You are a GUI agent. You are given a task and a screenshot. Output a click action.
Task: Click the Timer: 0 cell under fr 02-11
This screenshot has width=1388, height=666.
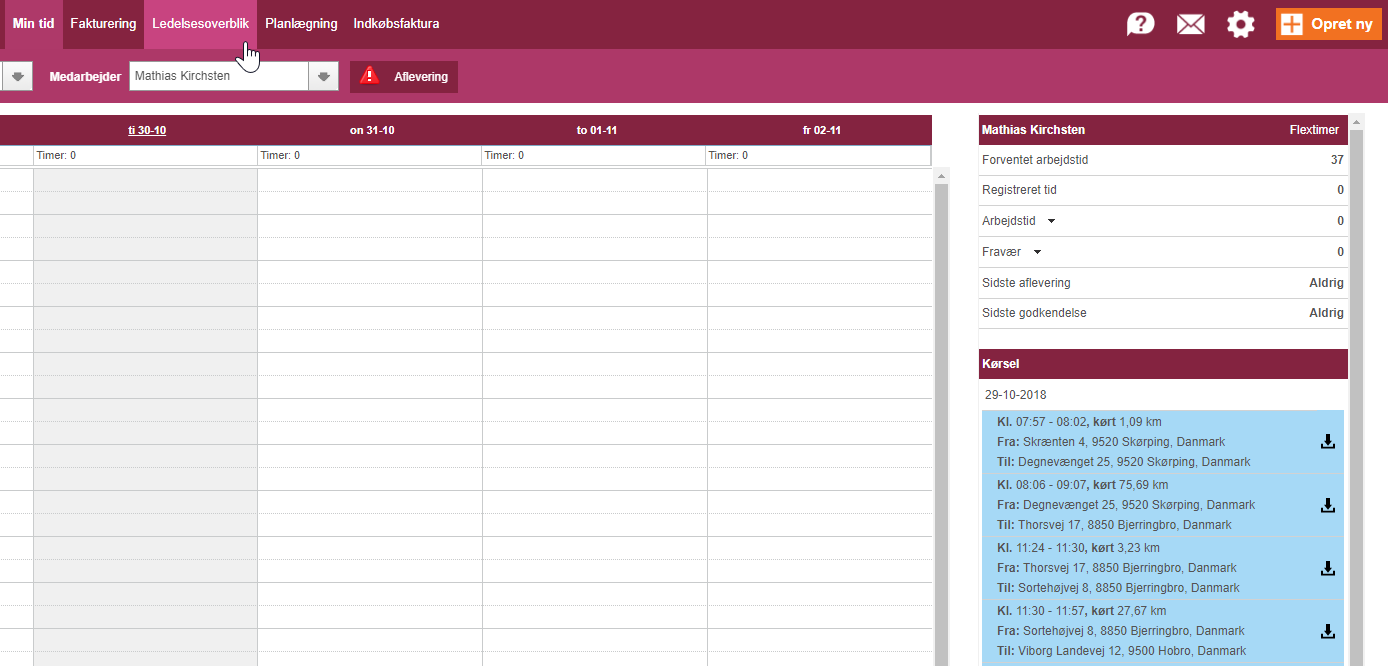click(818, 156)
